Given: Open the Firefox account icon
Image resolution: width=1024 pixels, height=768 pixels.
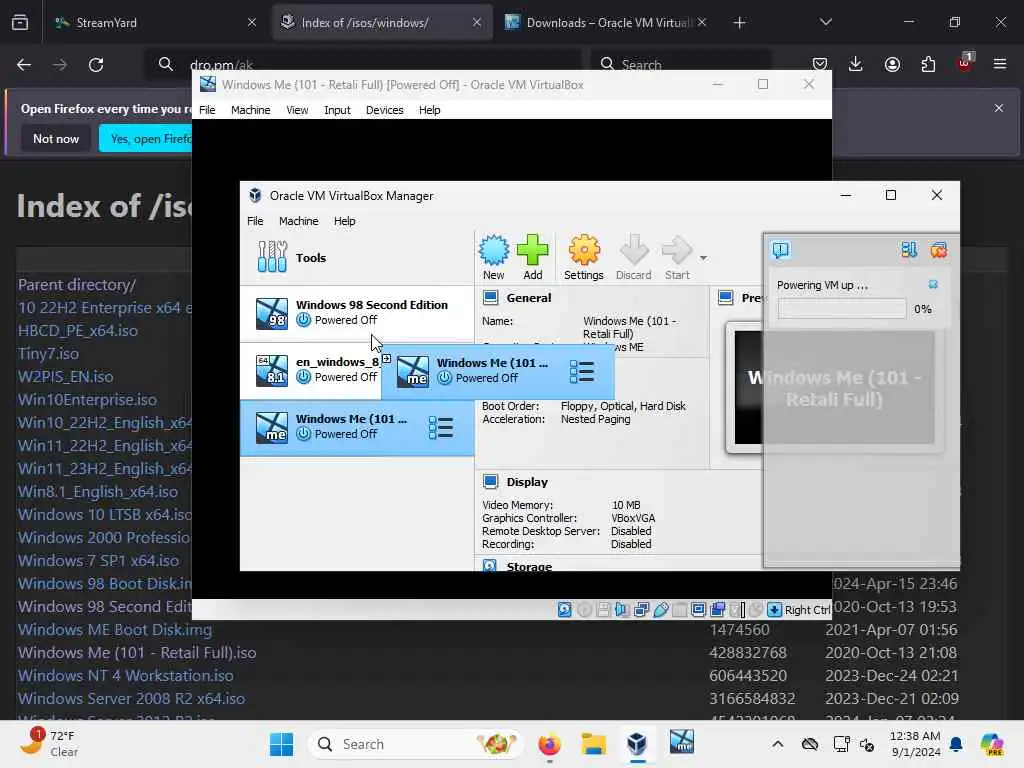Looking at the screenshot, I should point(892,64).
